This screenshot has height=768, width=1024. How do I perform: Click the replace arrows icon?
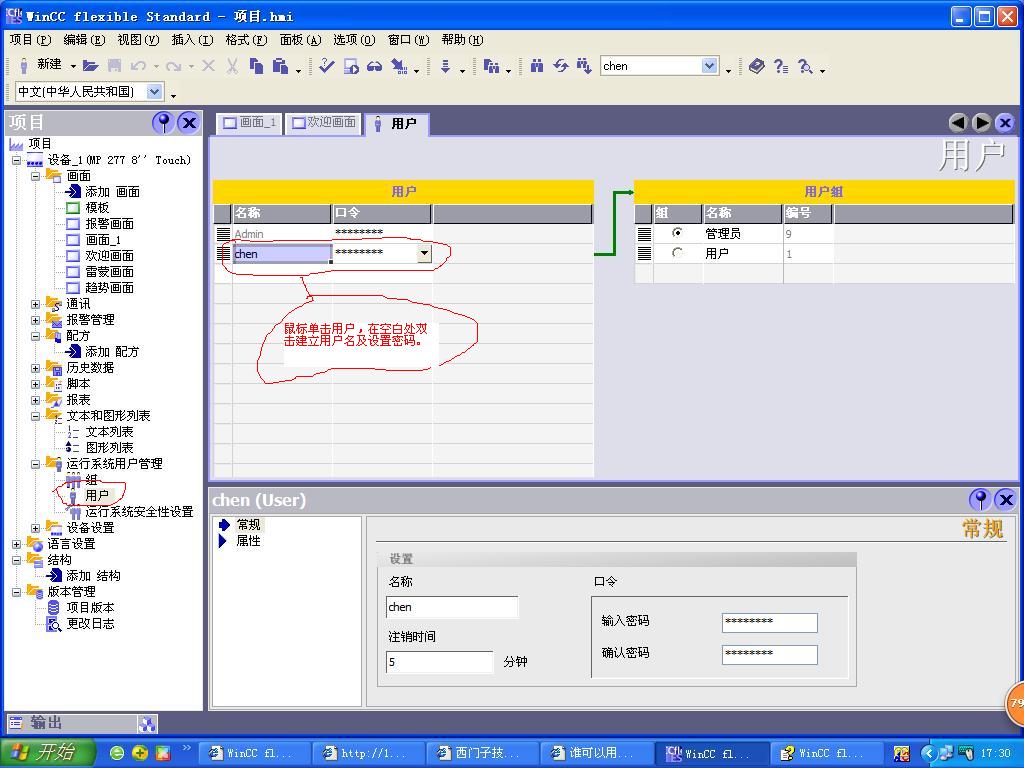click(x=560, y=65)
